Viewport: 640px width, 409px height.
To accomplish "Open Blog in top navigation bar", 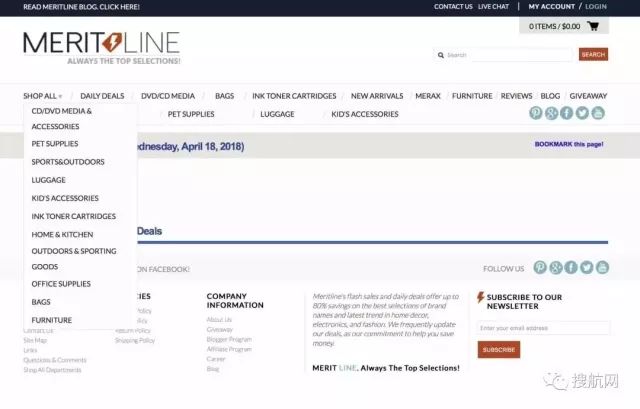I will click(x=550, y=96).
